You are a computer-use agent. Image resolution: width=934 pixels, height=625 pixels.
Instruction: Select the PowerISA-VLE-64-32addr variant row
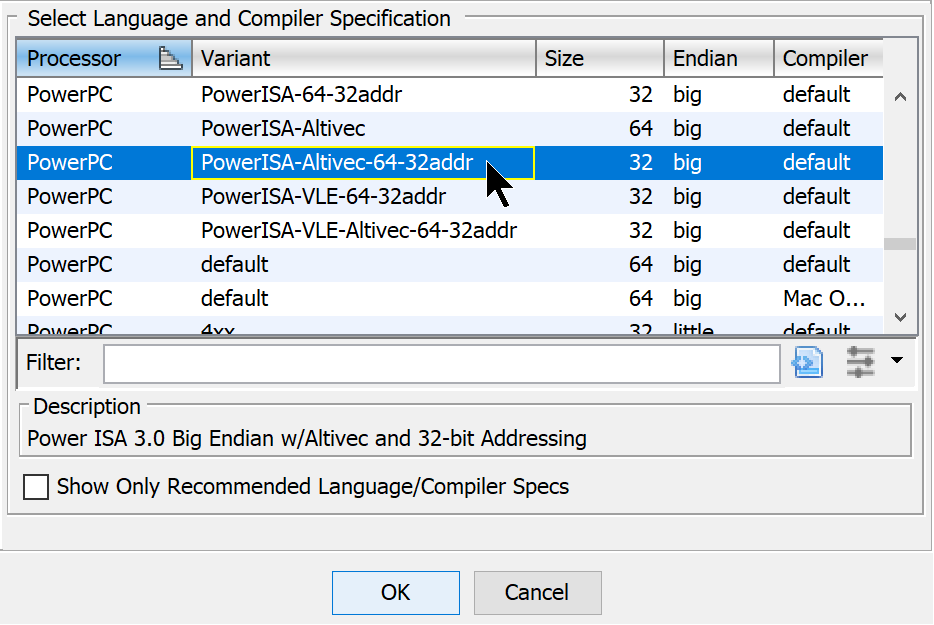click(300, 196)
